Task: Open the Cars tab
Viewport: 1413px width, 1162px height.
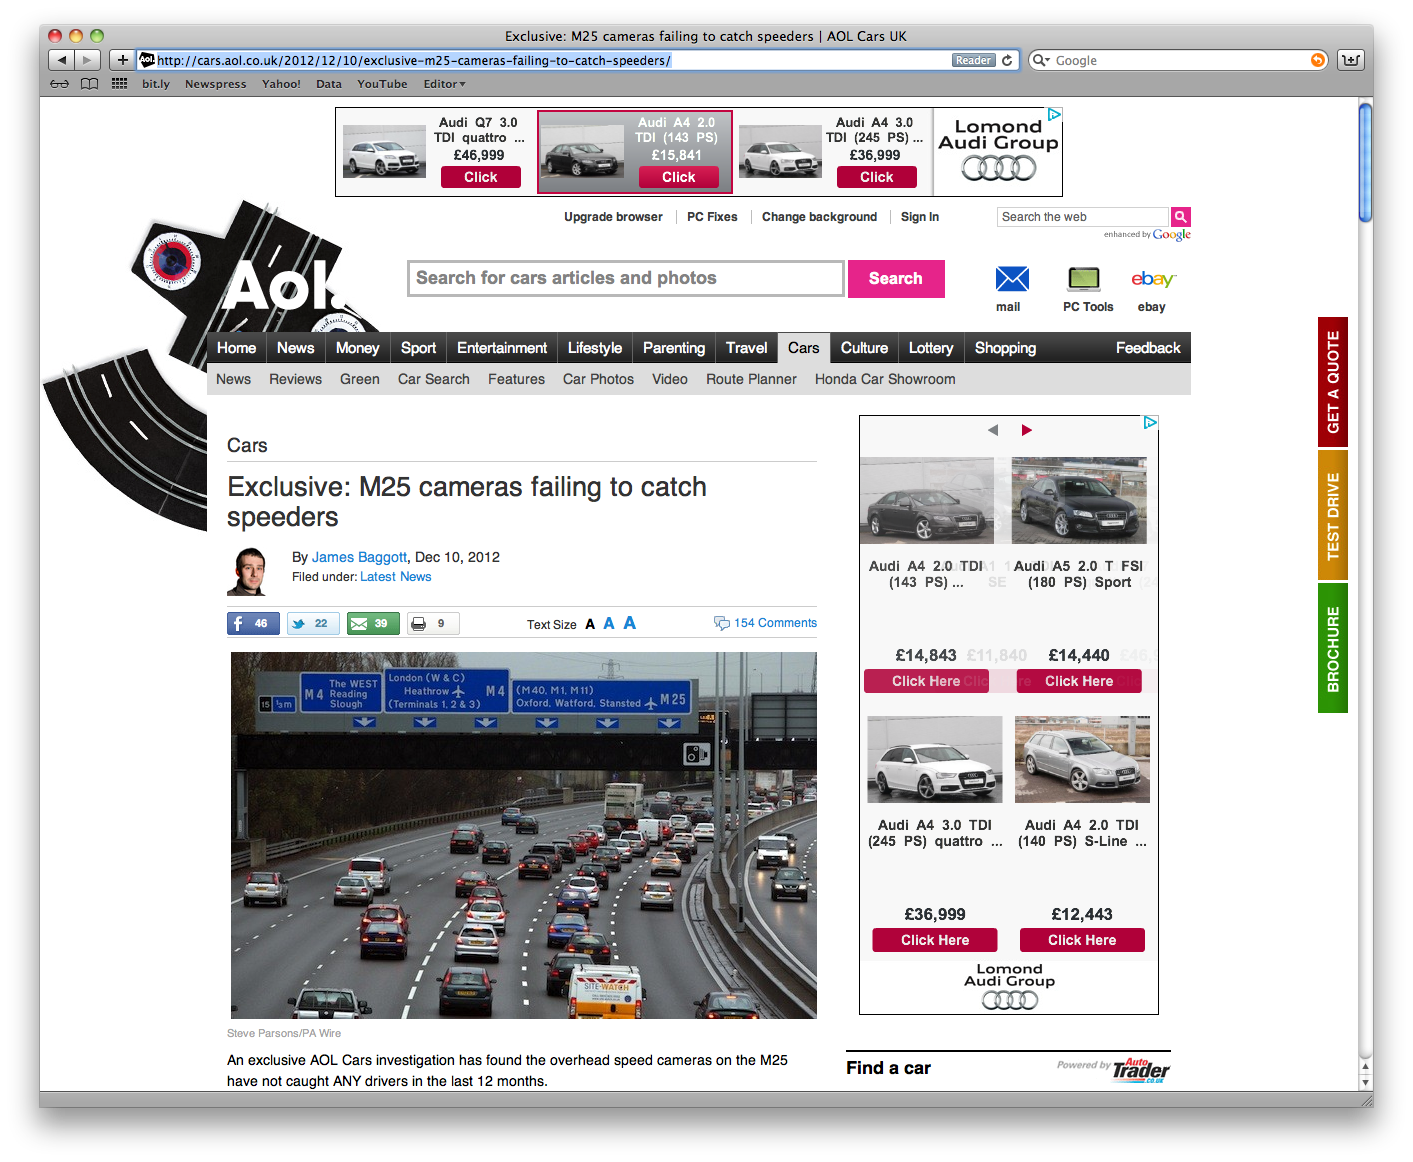Action: coord(803,348)
